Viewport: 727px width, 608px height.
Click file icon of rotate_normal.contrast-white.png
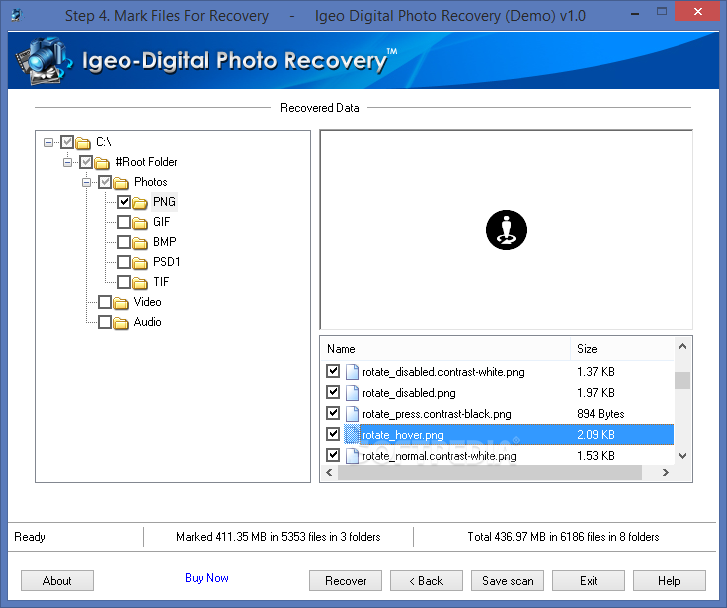tap(352, 455)
